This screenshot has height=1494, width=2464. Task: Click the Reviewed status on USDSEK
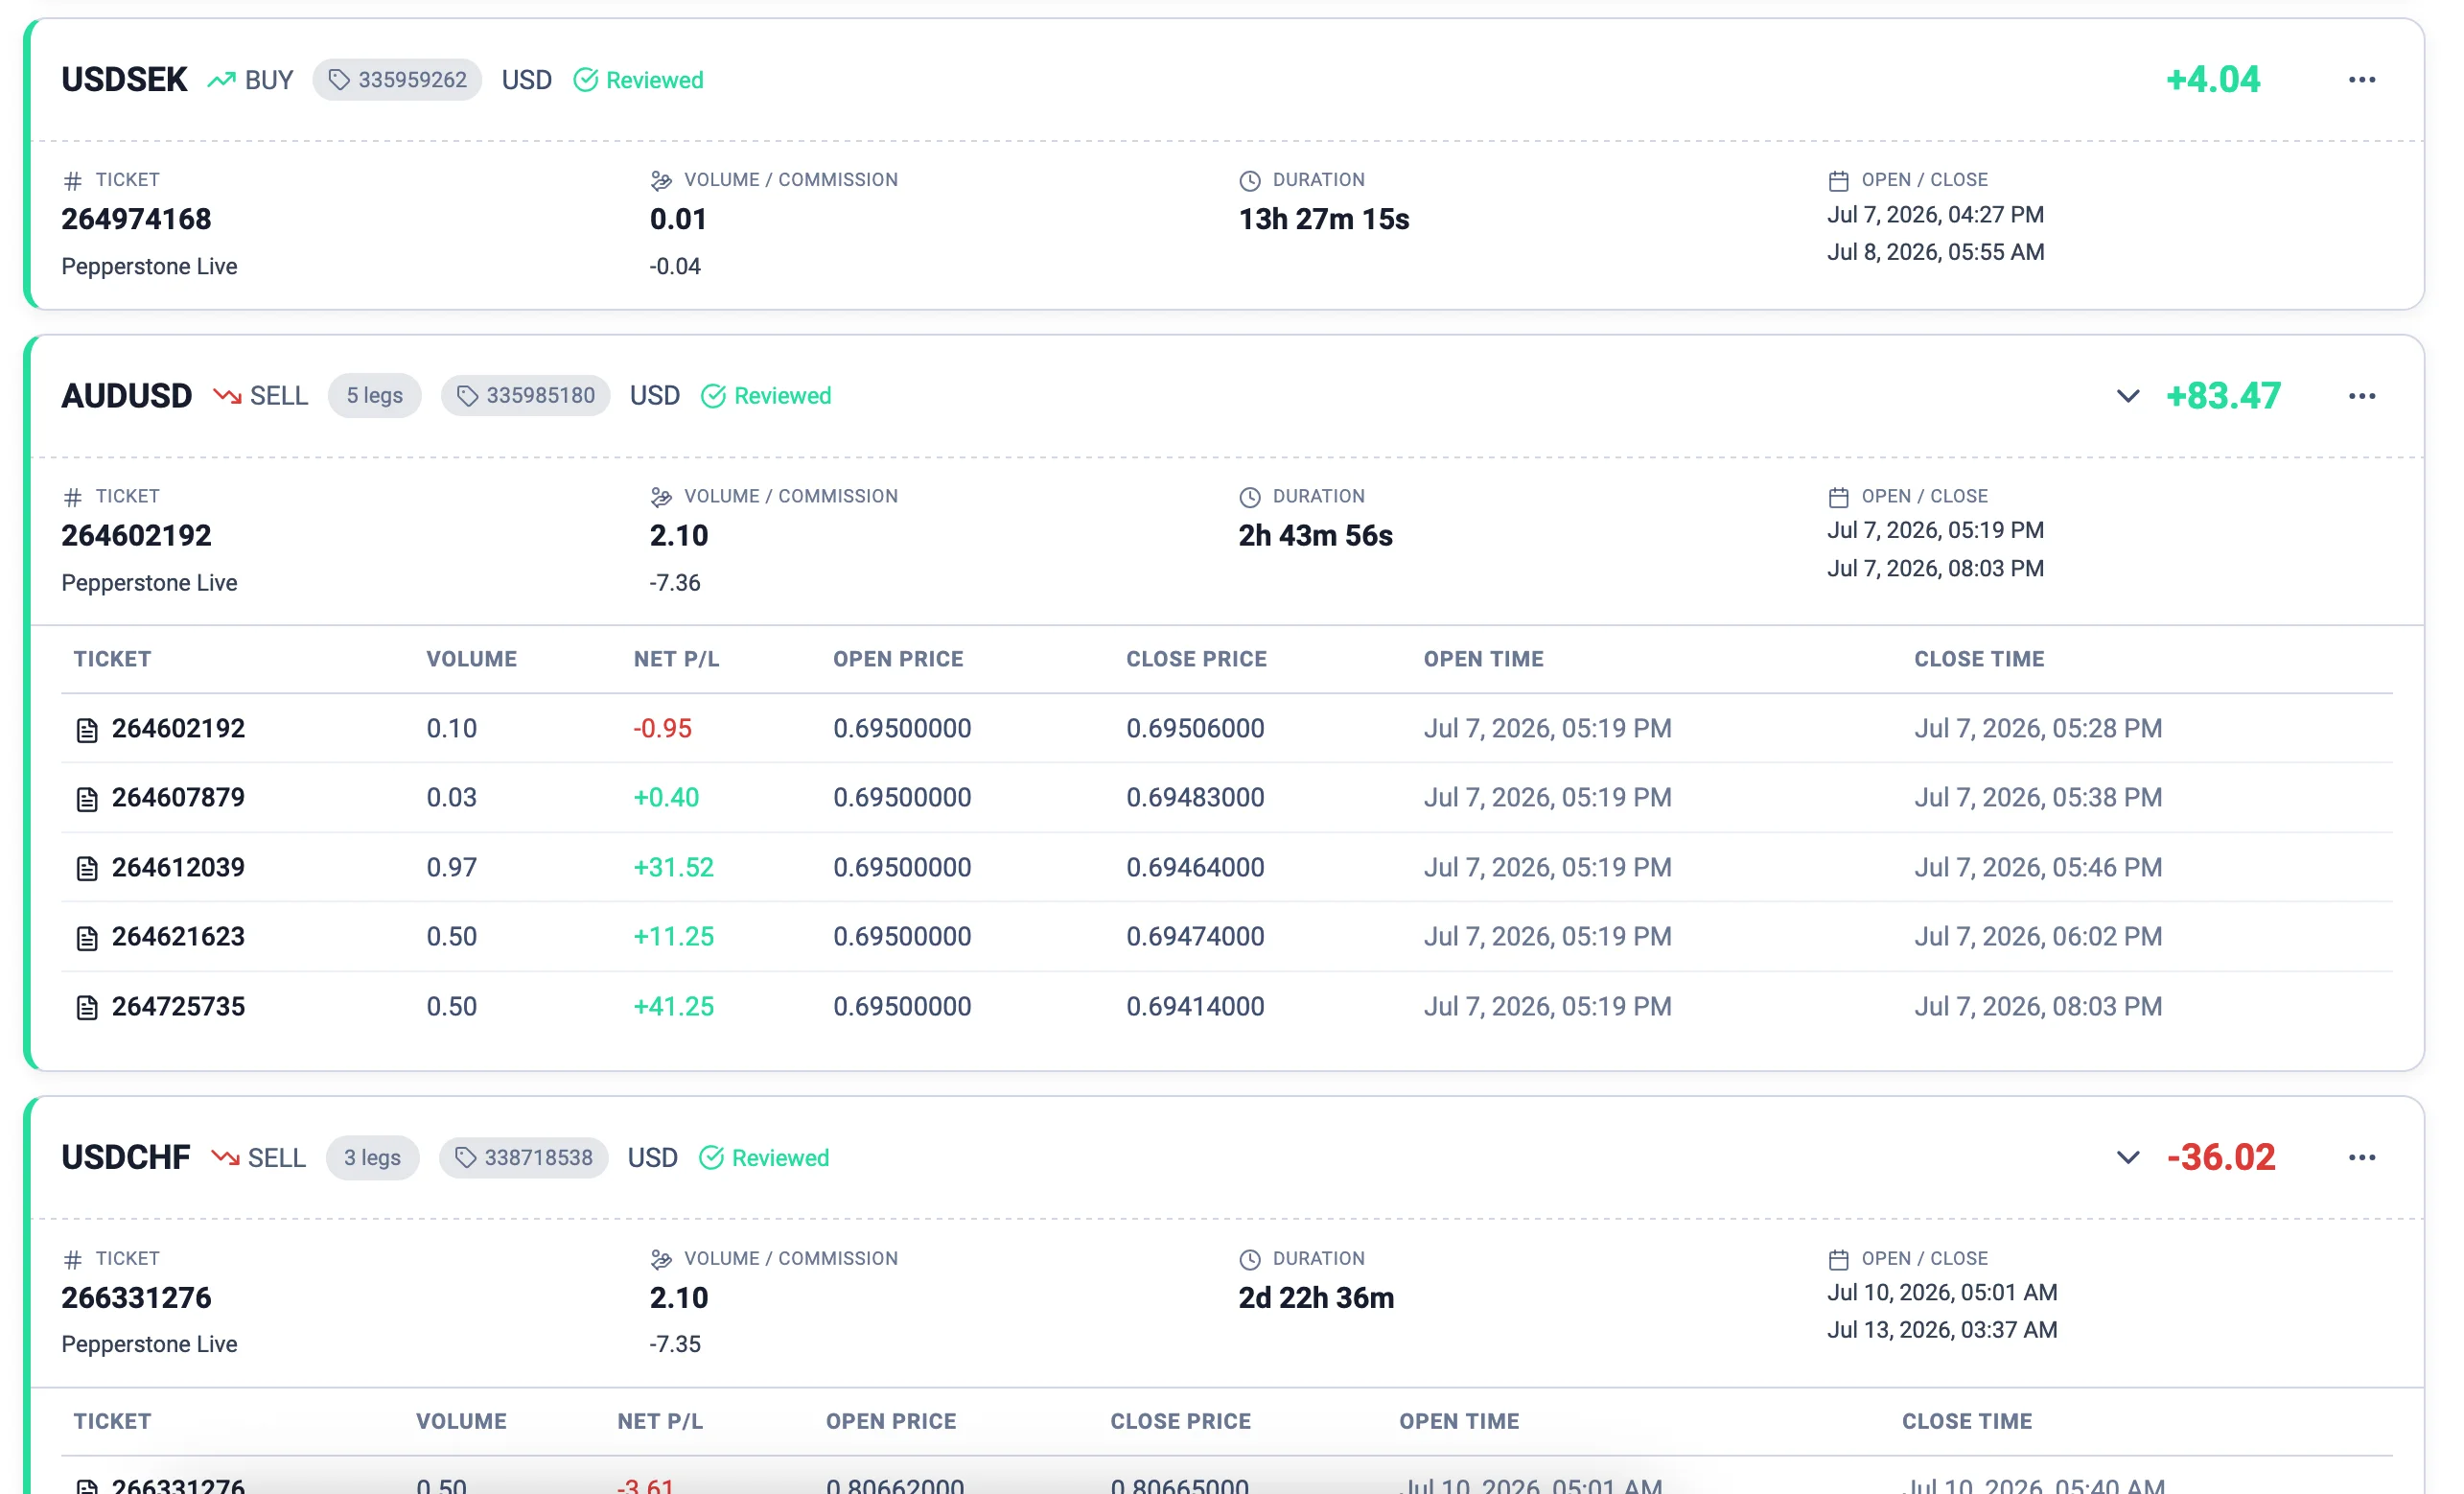pyautogui.click(x=638, y=80)
